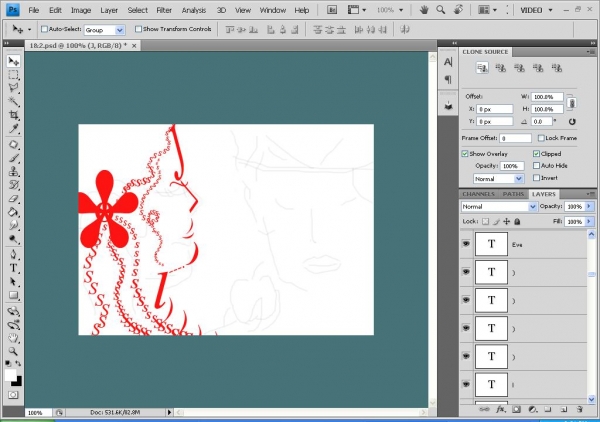Click the Frame Offset input field
The height and width of the screenshot is (422, 600).
[515, 138]
